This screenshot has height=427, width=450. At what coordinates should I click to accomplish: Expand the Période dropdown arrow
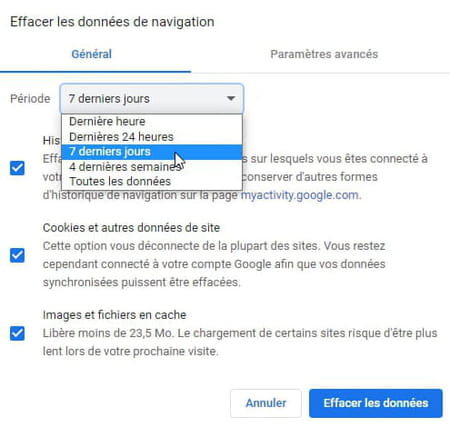pyautogui.click(x=231, y=98)
